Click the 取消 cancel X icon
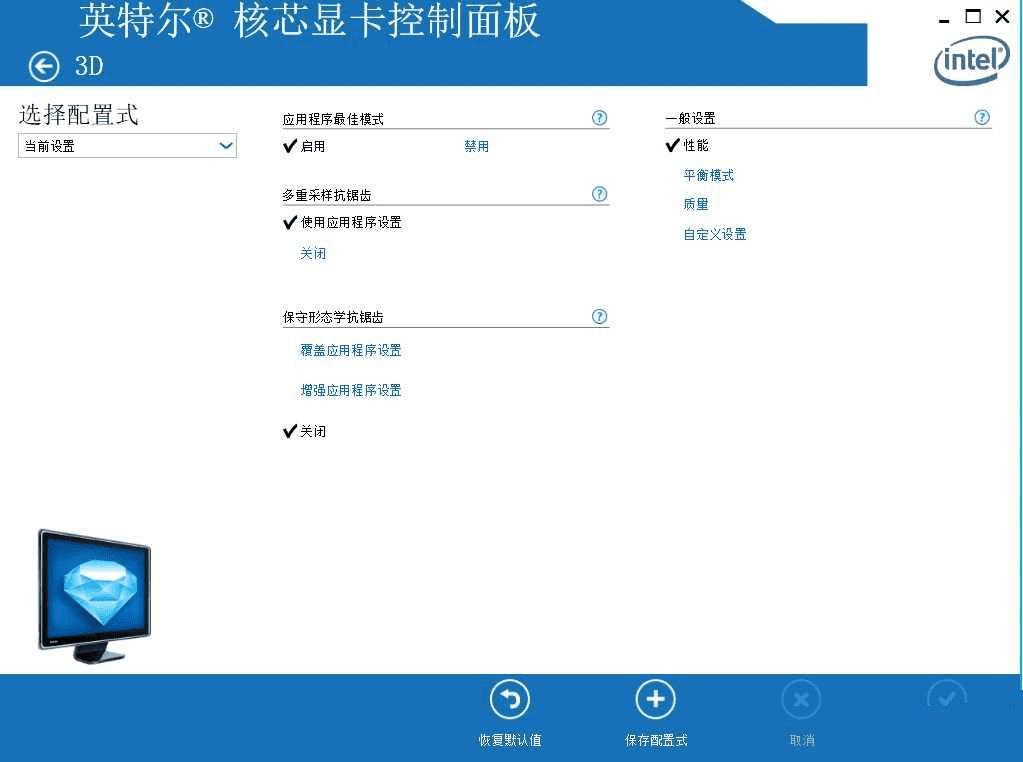 click(x=801, y=699)
